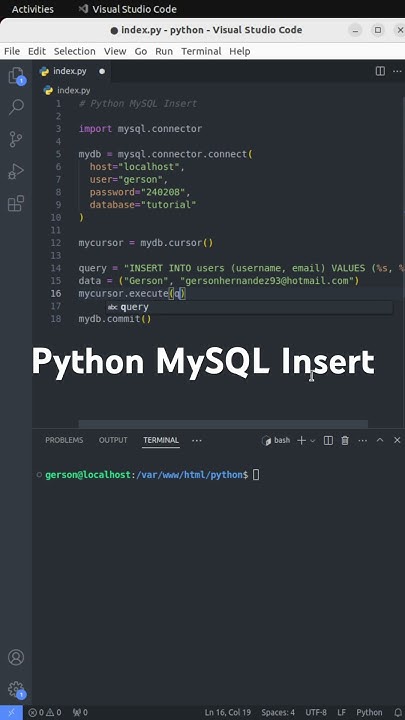This screenshot has width=405, height=720.
Task: Open the Selection menu
Action: point(74,51)
